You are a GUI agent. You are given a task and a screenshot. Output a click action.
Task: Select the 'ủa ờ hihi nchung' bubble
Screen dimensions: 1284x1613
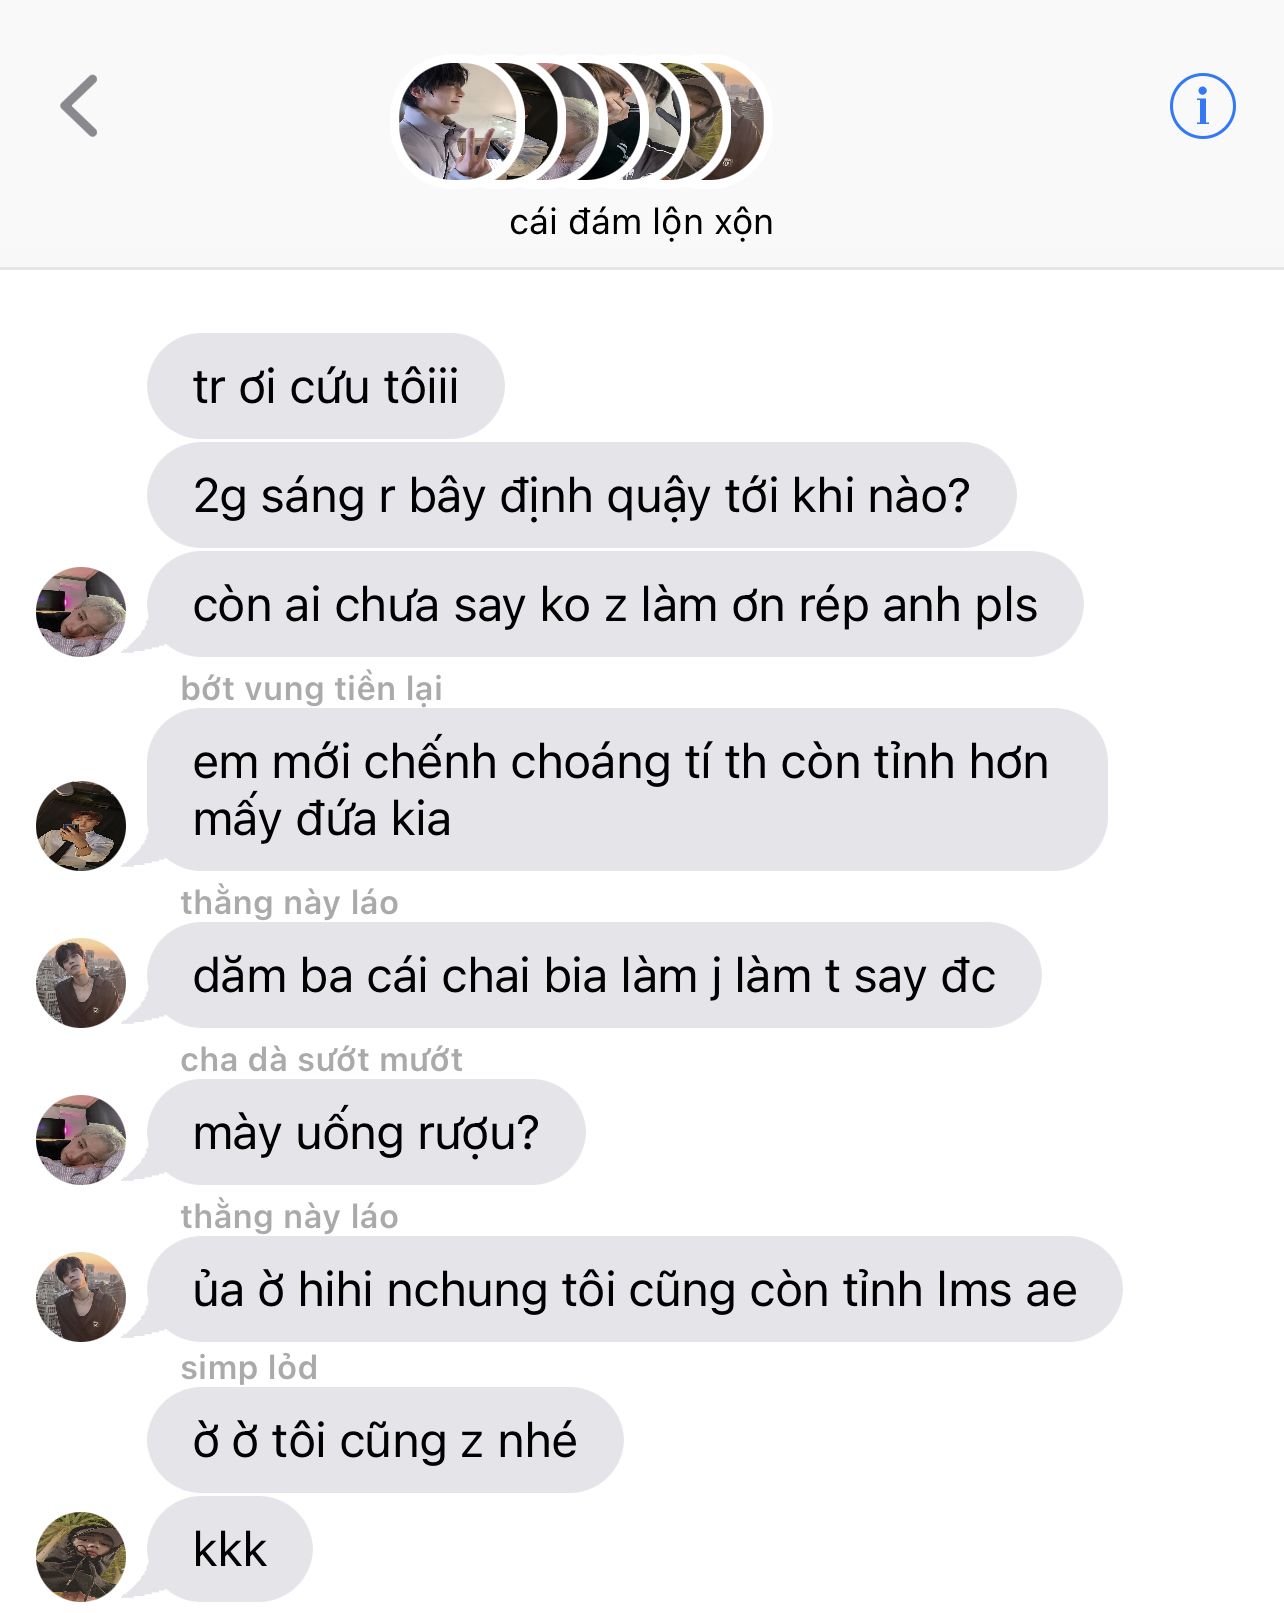[635, 1289]
